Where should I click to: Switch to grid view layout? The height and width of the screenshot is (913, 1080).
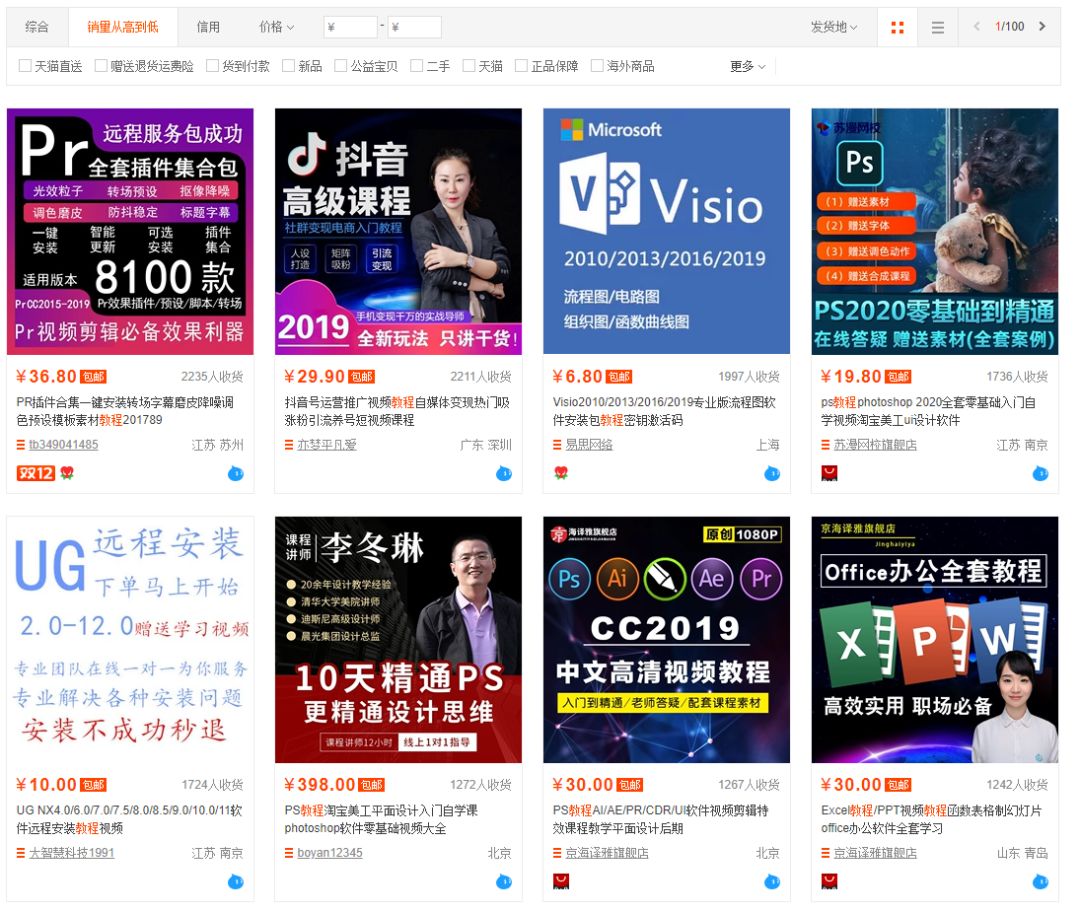coord(897,28)
